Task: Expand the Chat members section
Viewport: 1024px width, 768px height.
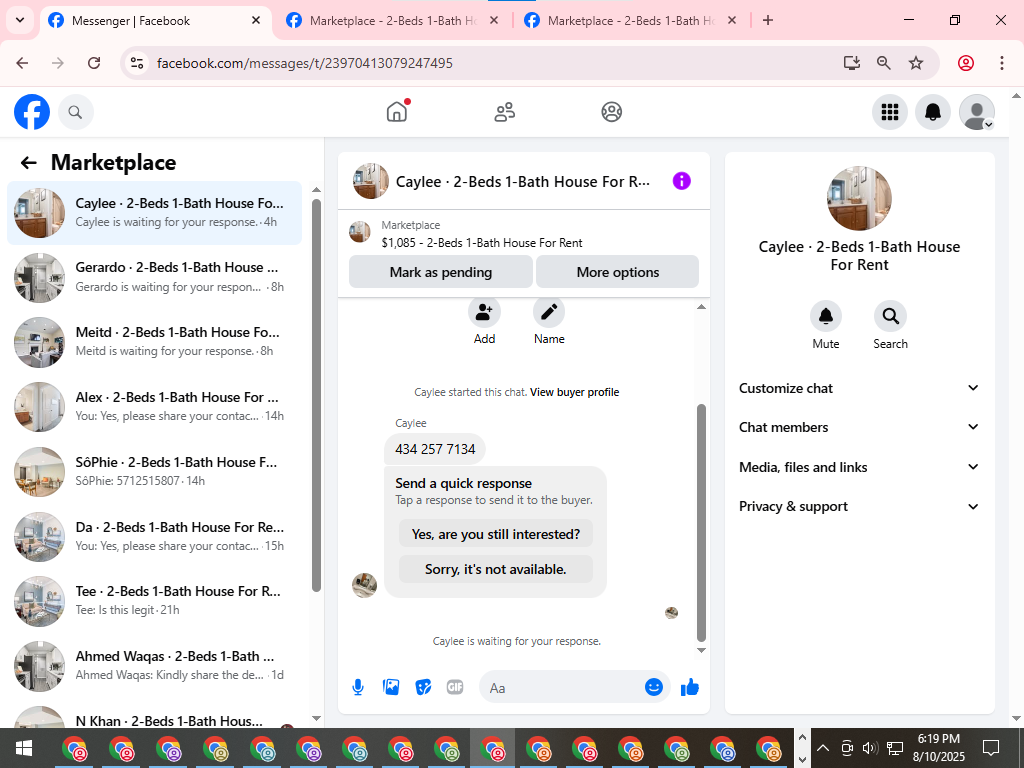Action: (x=859, y=427)
